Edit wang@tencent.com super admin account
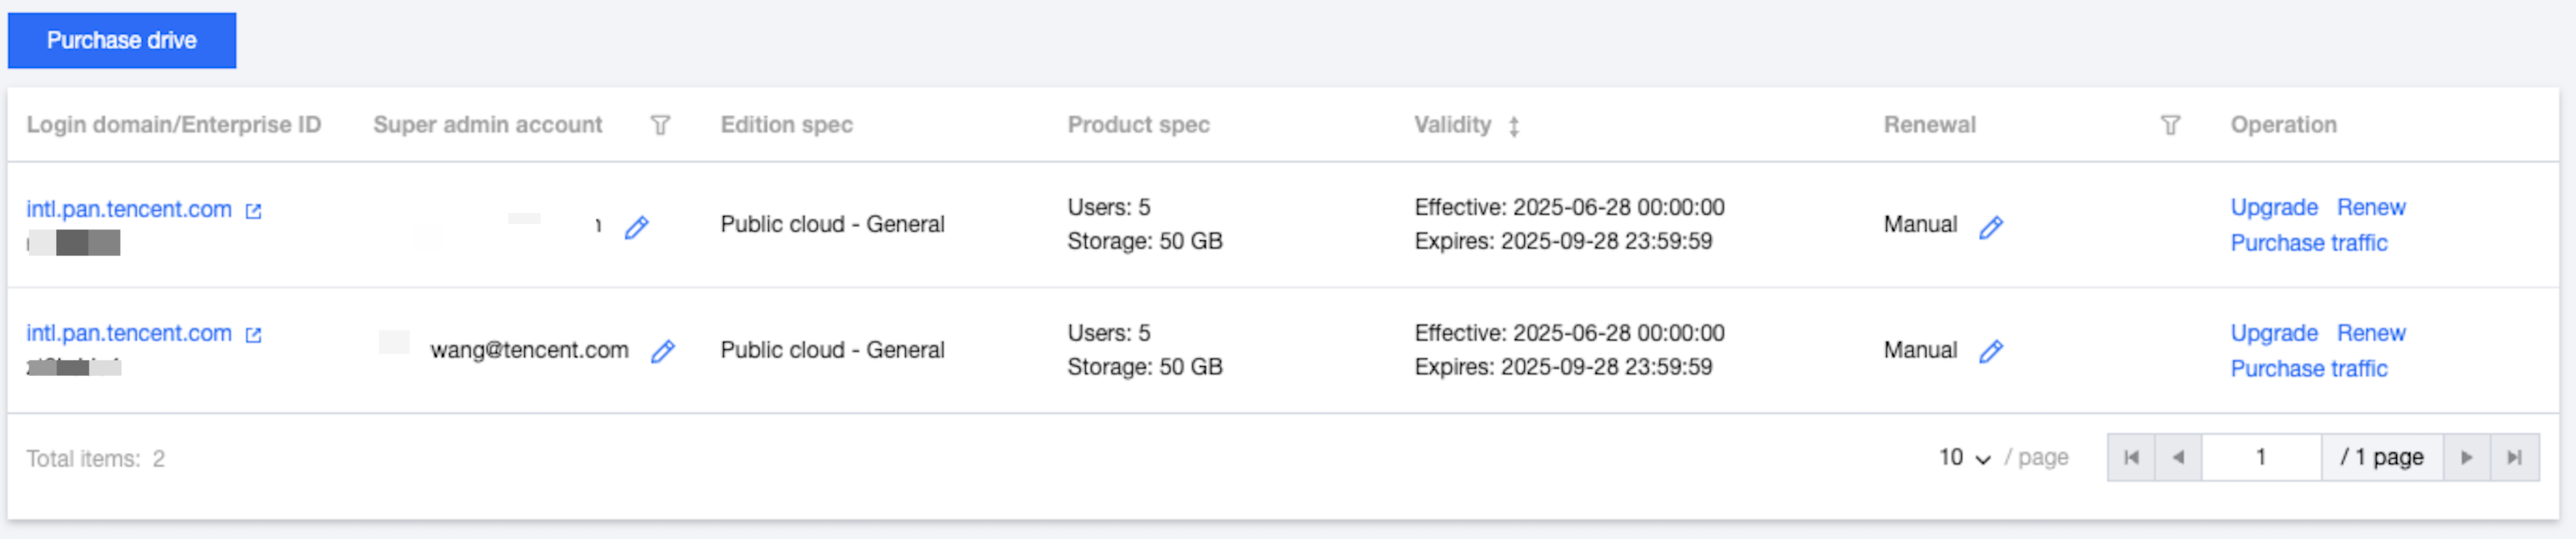Screen dimensions: 2576x539 click(663, 351)
